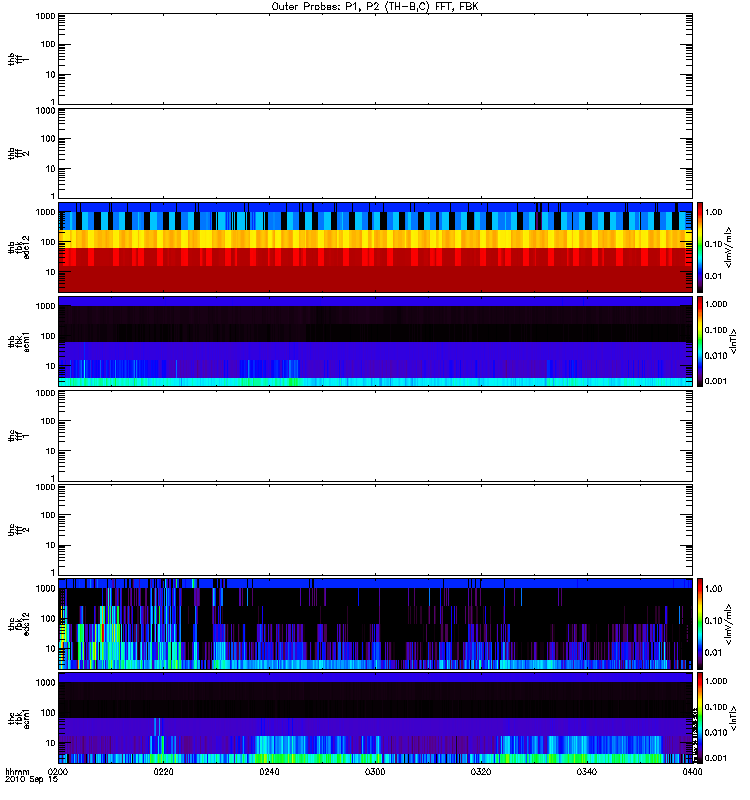
Task: Click inside the thc fbk scm1 spectrogram panel
Action: click(375, 718)
